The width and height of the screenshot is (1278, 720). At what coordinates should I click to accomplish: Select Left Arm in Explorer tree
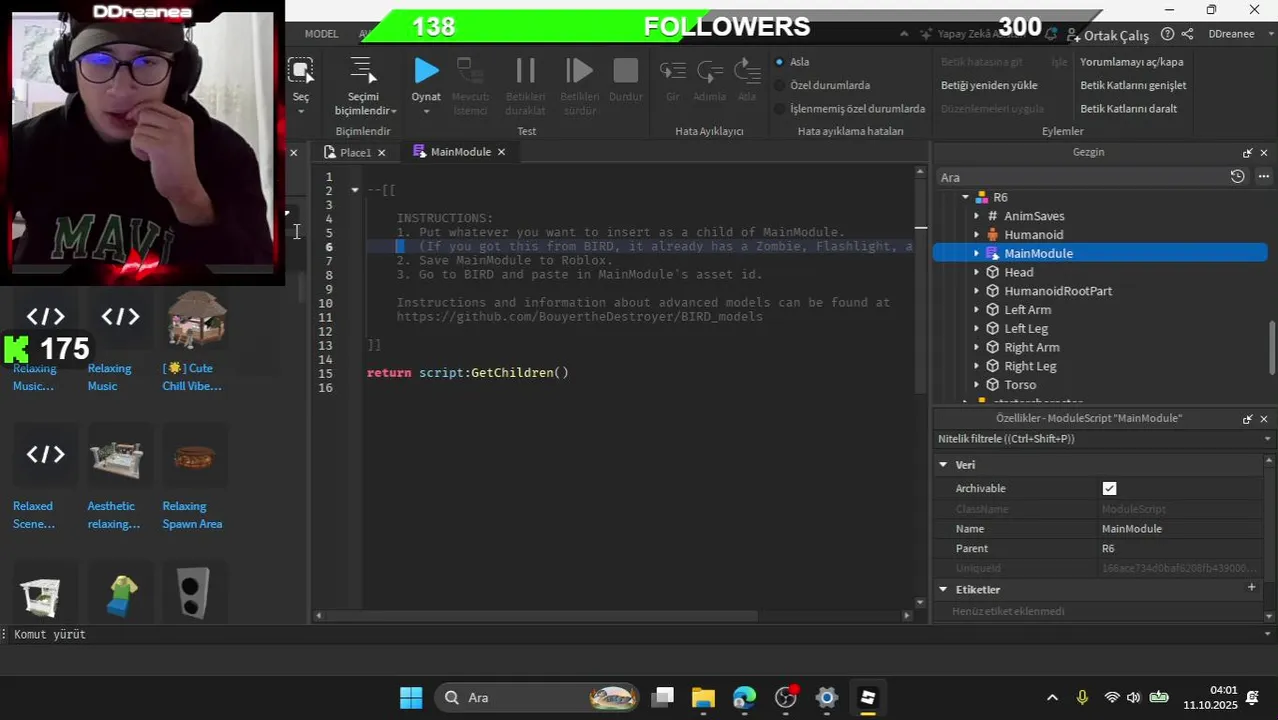pyautogui.click(x=1026, y=310)
